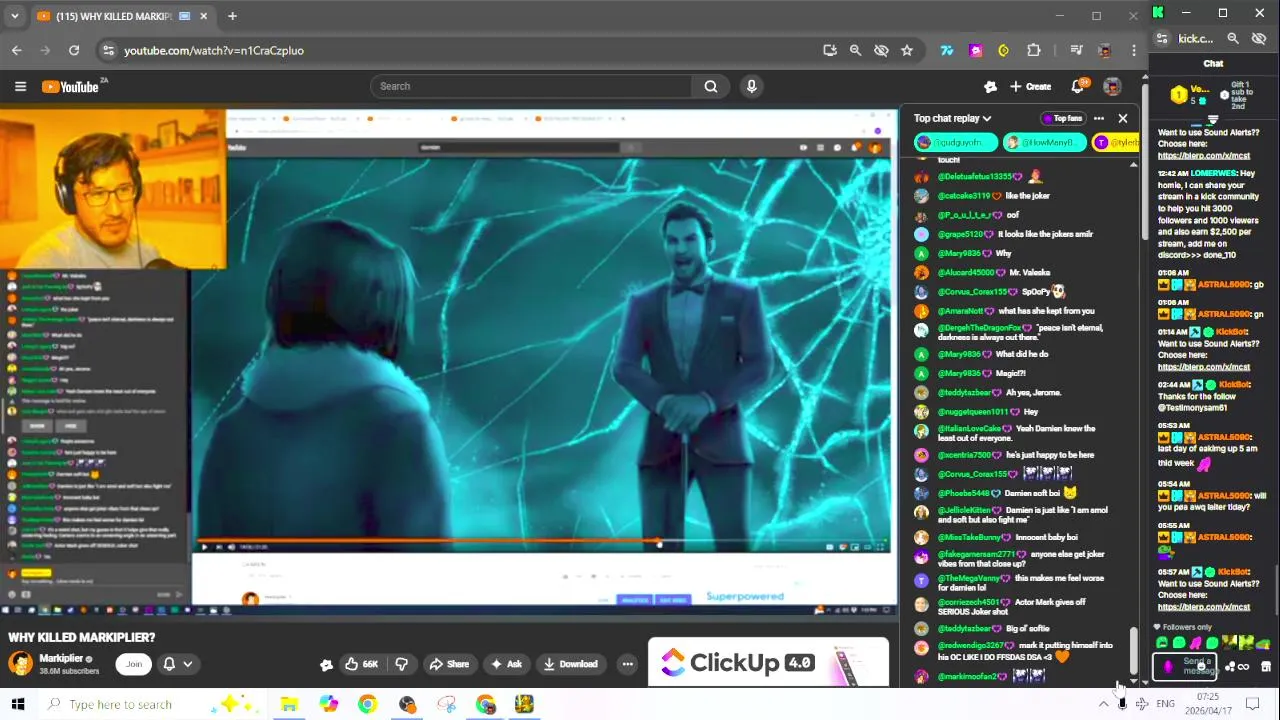Click the Ask button under the video
This screenshot has width=1280, height=720.
[x=506, y=664]
